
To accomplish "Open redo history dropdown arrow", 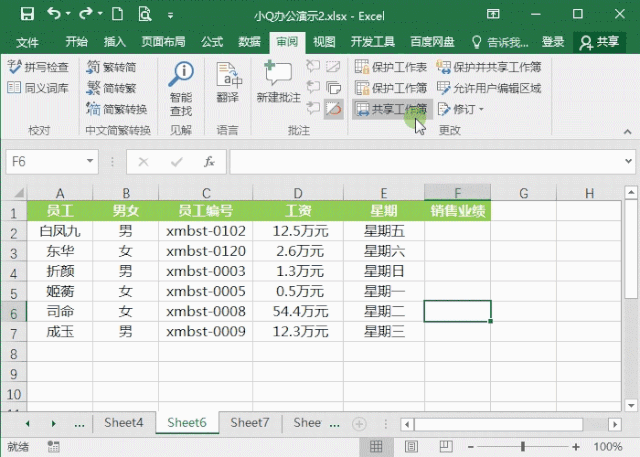I will click(x=100, y=14).
